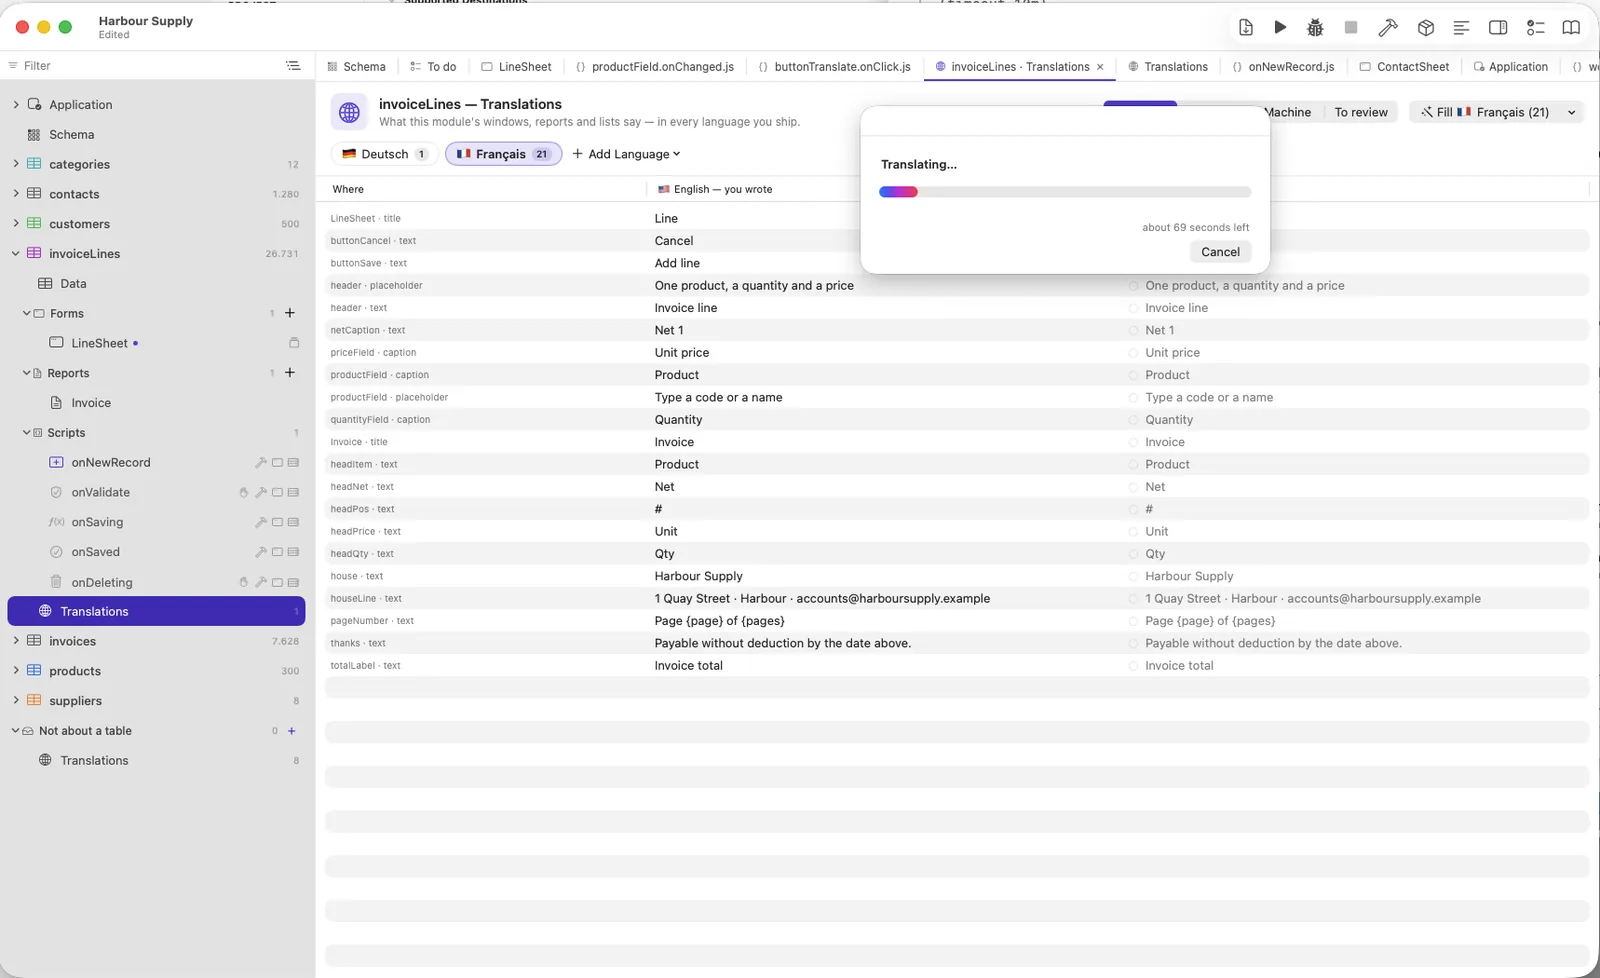Screen dimensions: 1600x978
Task: Click the import document toolbar icon
Action: click(x=1245, y=28)
